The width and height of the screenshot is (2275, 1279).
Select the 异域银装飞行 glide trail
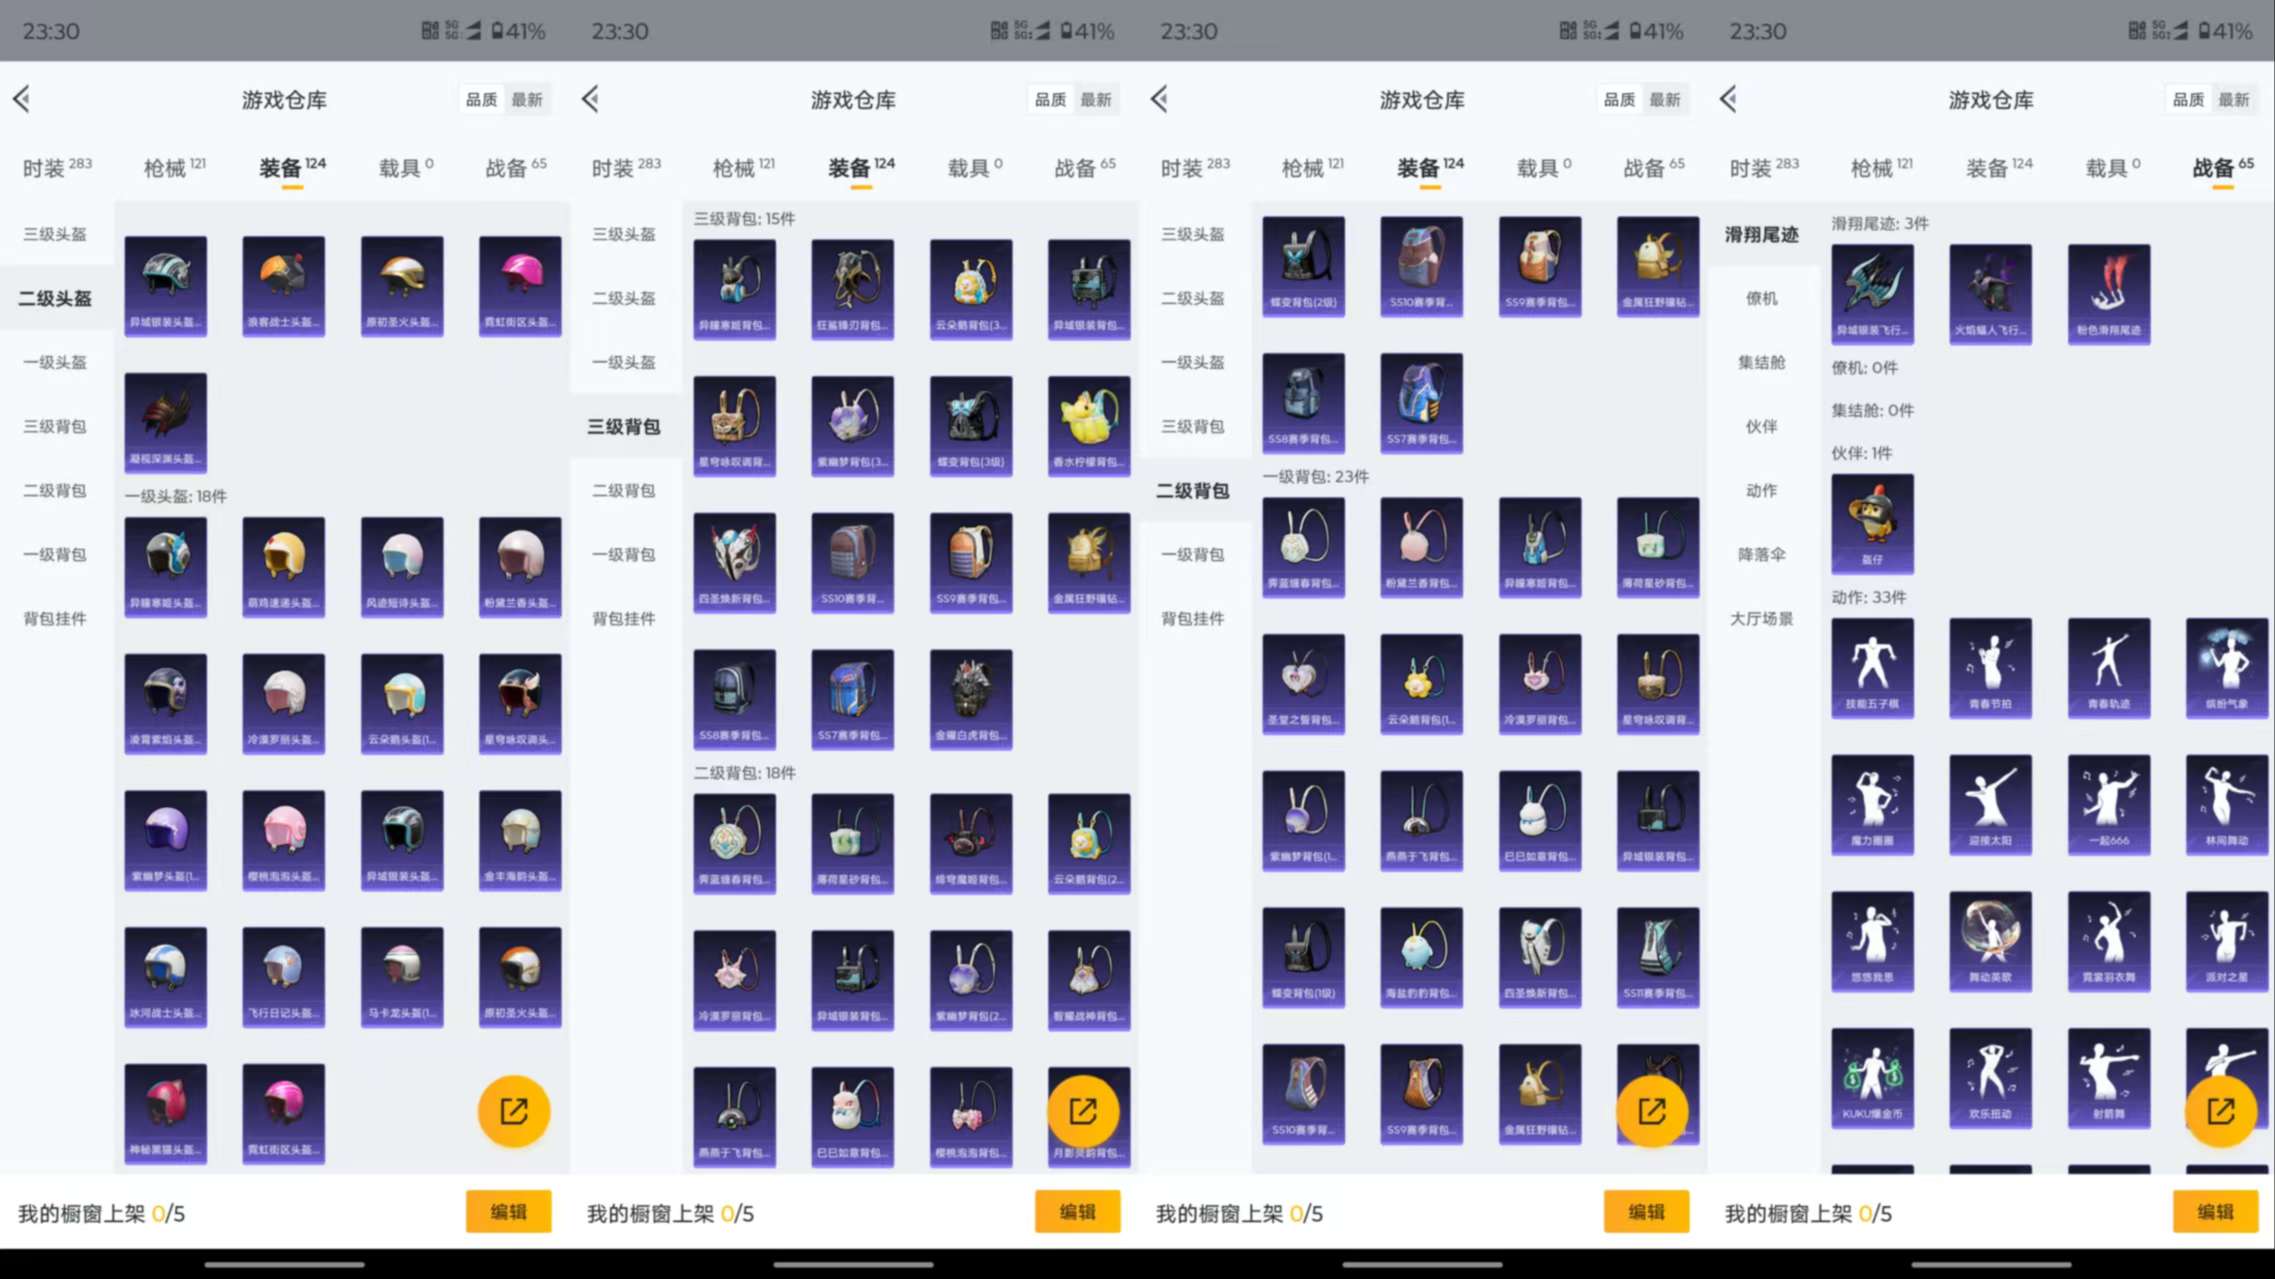[x=1872, y=293]
